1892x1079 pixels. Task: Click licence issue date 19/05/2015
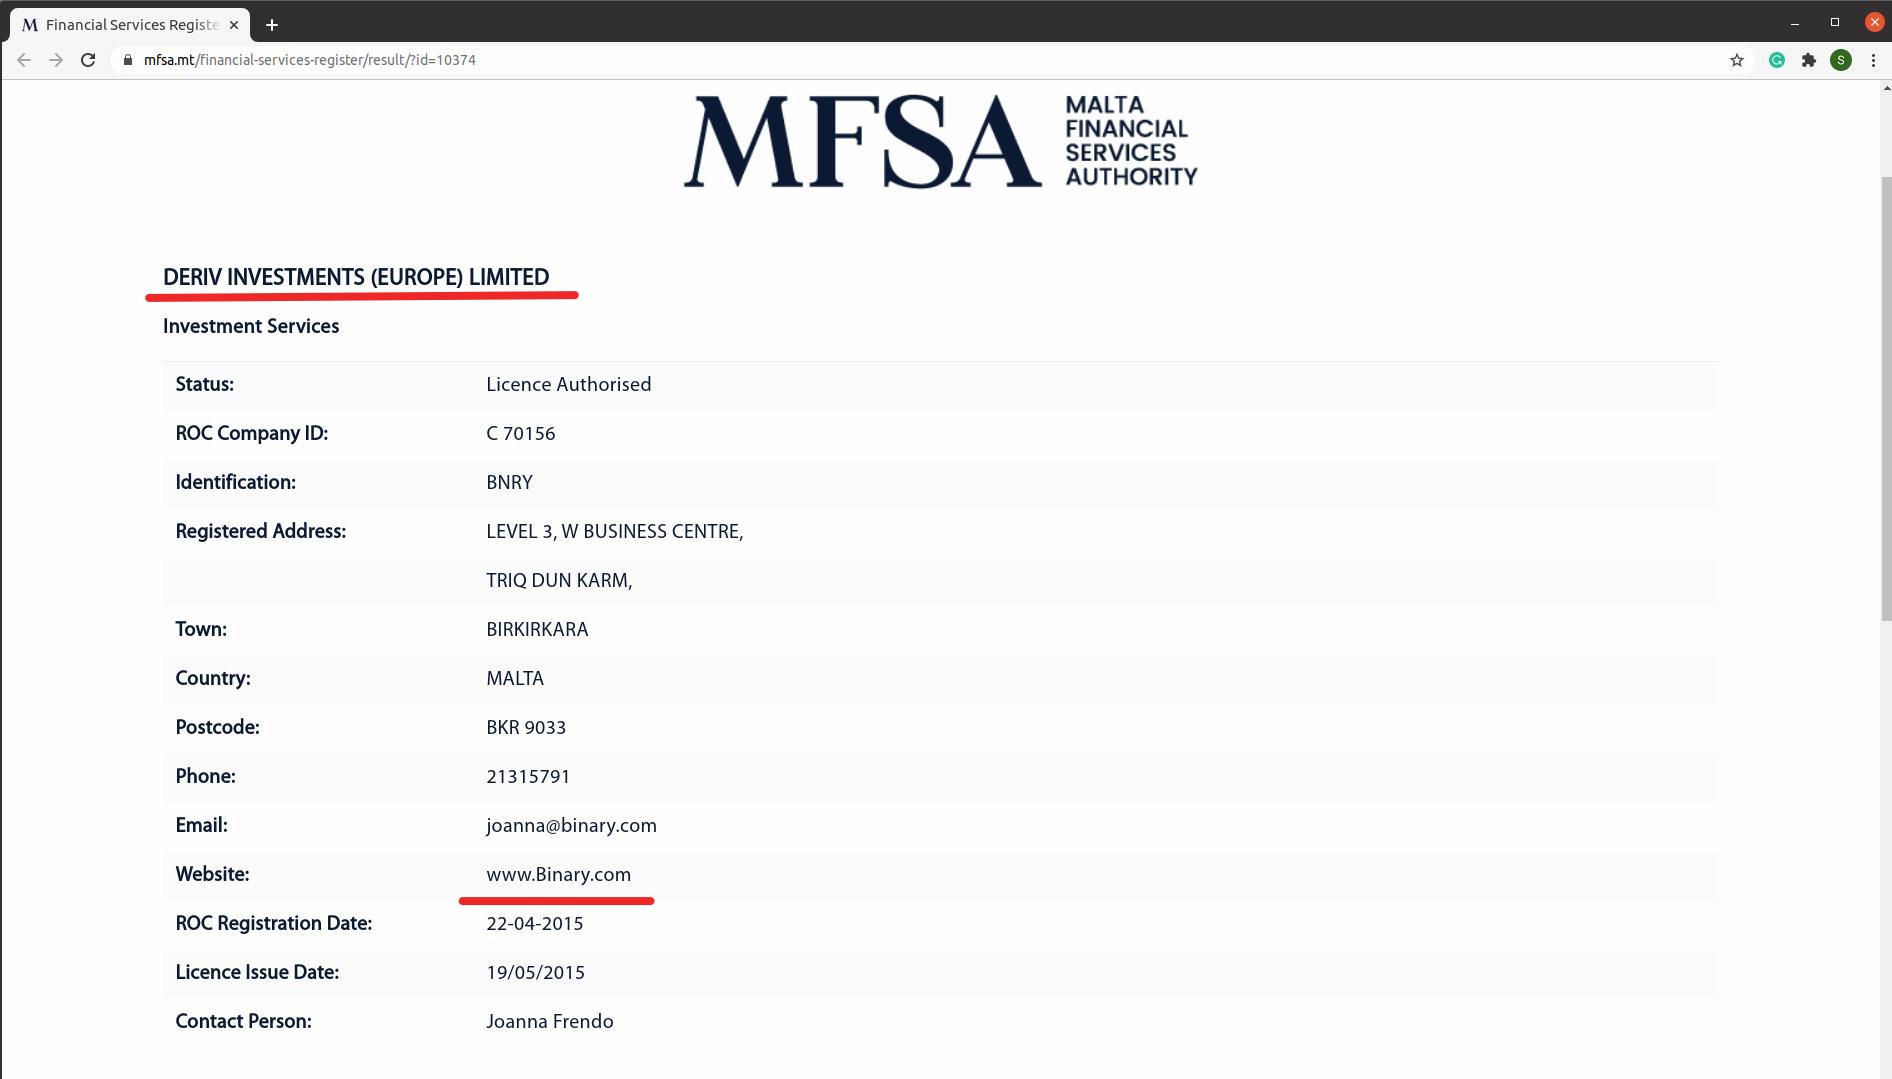[535, 973]
